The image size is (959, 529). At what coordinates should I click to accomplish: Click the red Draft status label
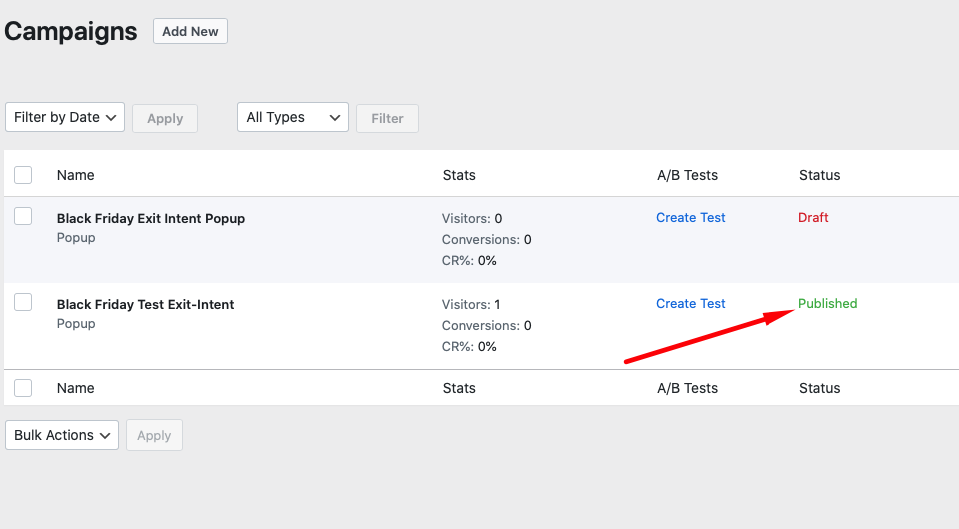click(x=813, y=217)
